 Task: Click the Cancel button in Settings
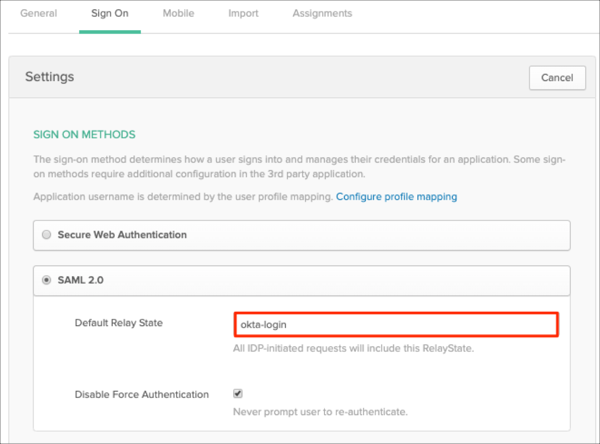556,78
